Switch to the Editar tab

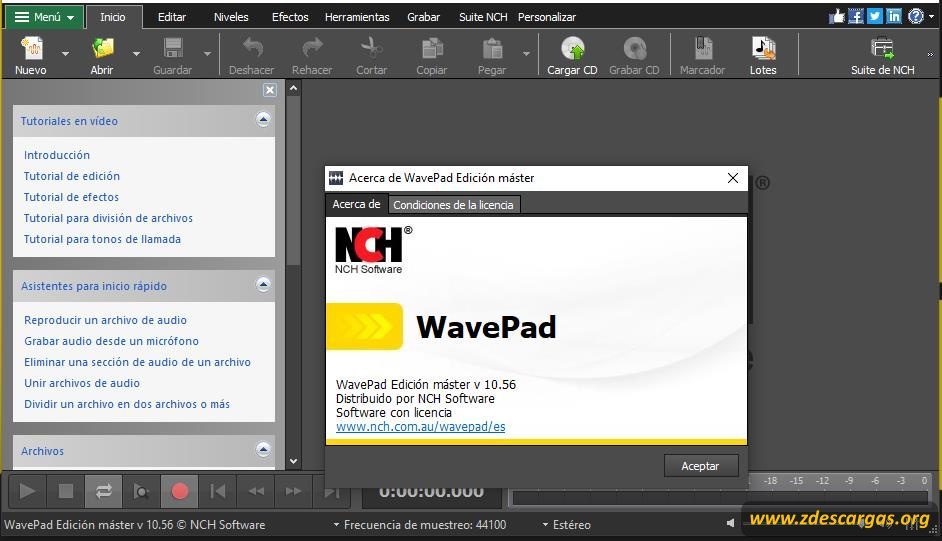[172, 17]
